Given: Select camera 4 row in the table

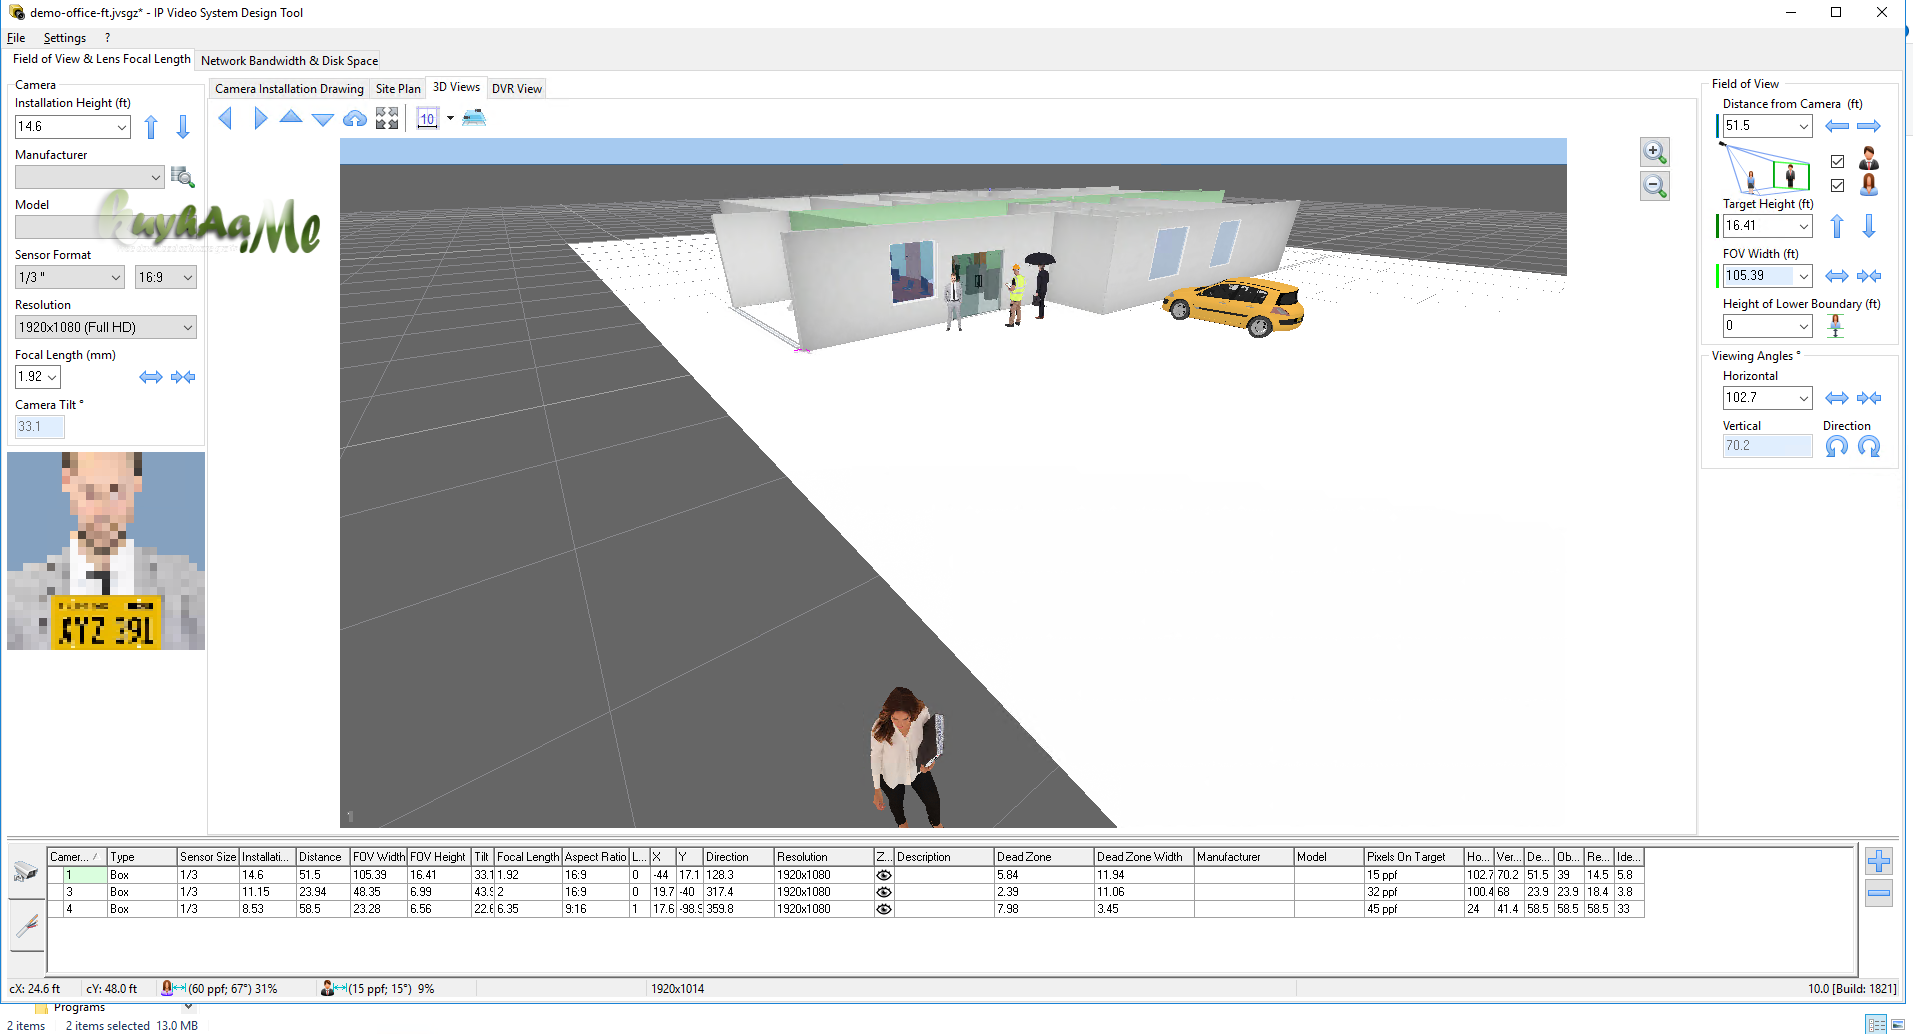Looking at the screenshot, I should [846, 909].
